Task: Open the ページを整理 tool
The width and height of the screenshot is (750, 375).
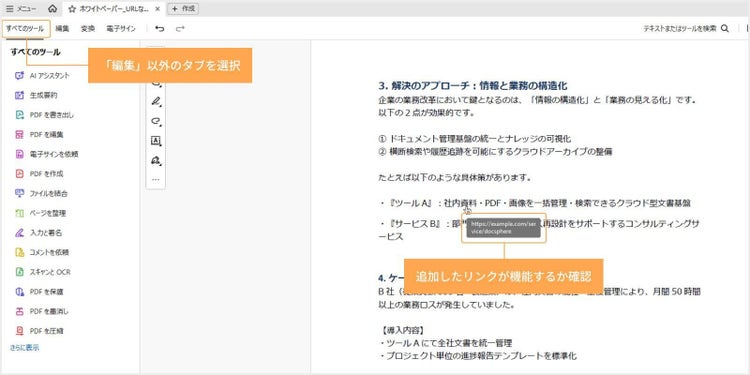Action: pyautogui.click(x=41, y=213)
